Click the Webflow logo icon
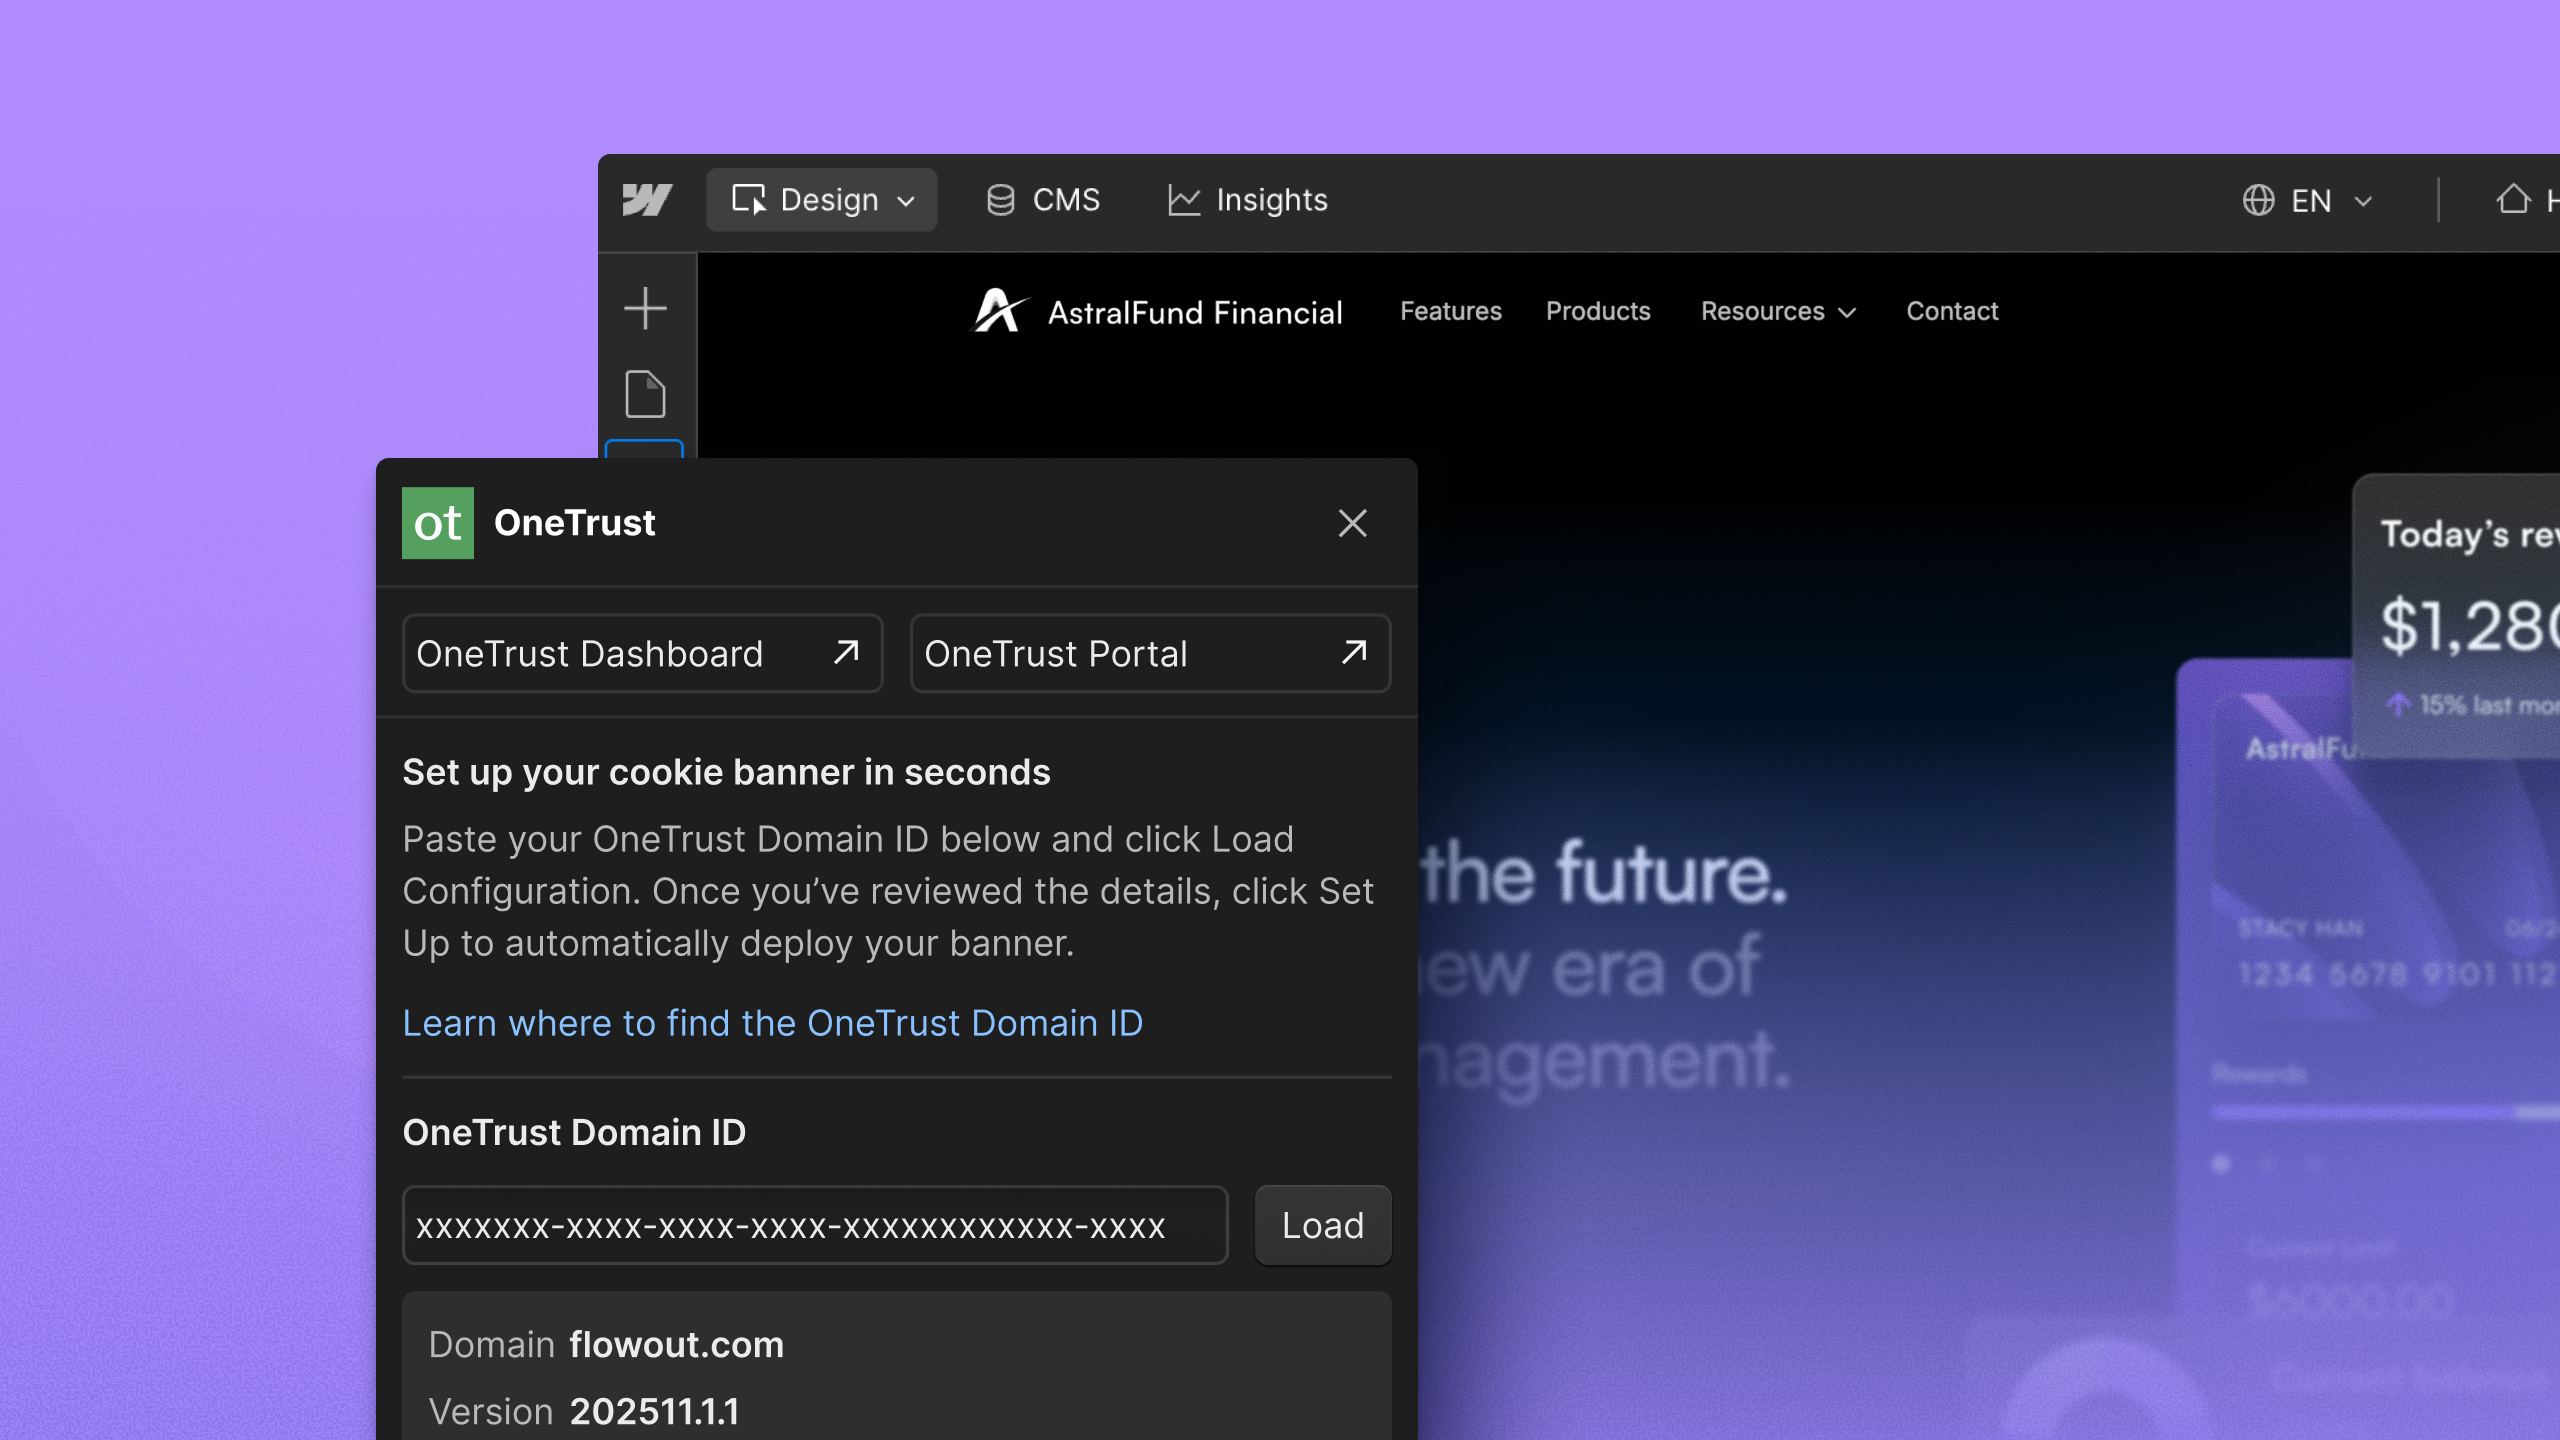 point(648,200)
